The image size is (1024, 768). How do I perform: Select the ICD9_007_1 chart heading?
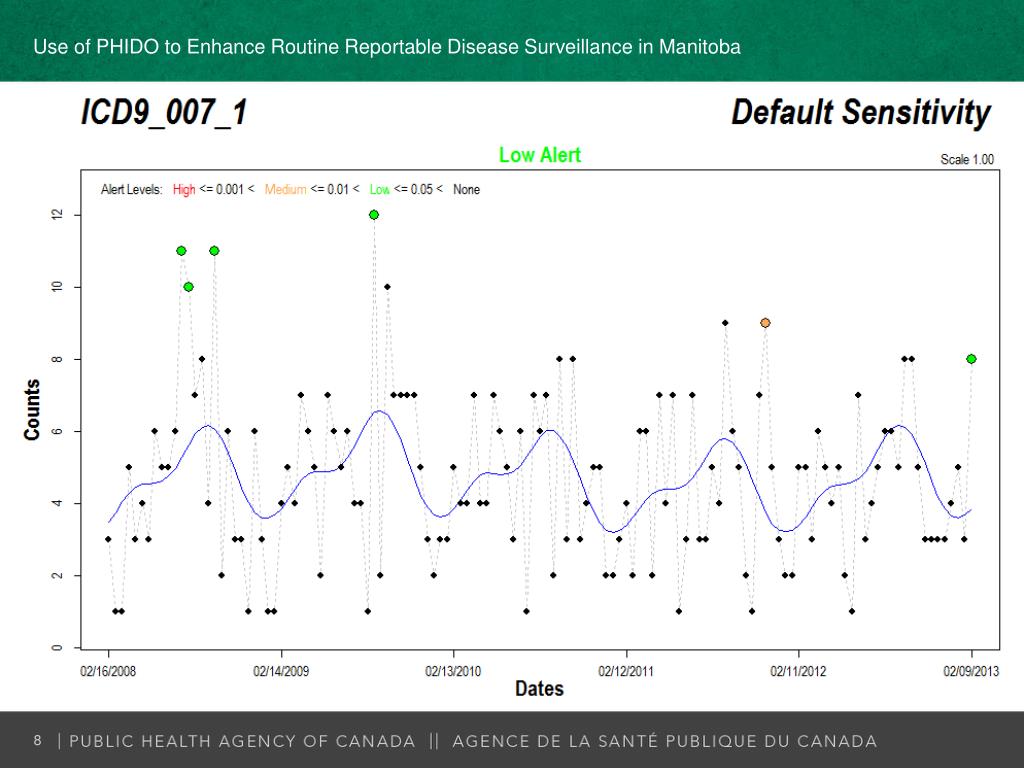click(x=164, y=112)
